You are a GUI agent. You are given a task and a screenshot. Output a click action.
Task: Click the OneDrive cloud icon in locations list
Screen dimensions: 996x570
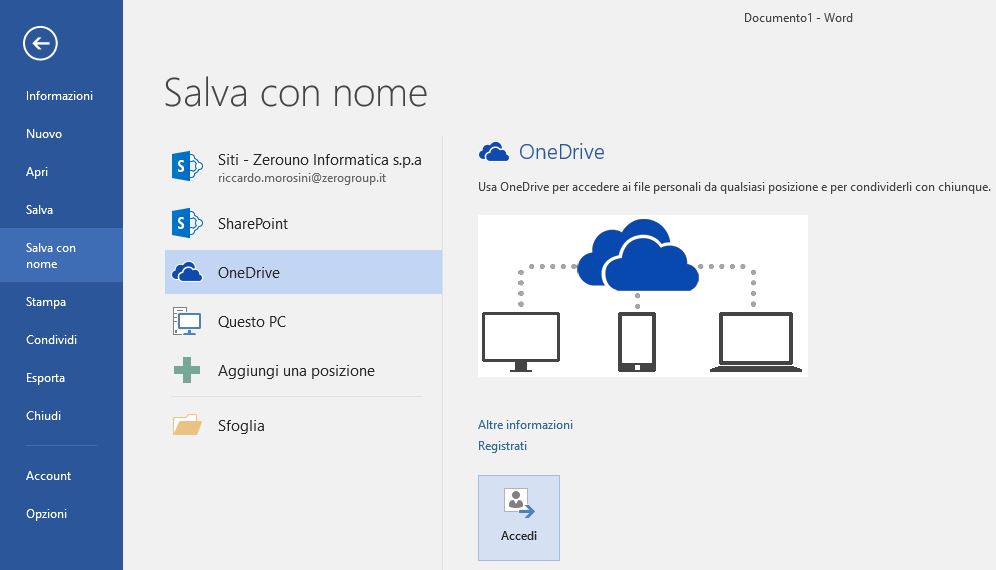(187, 272)
